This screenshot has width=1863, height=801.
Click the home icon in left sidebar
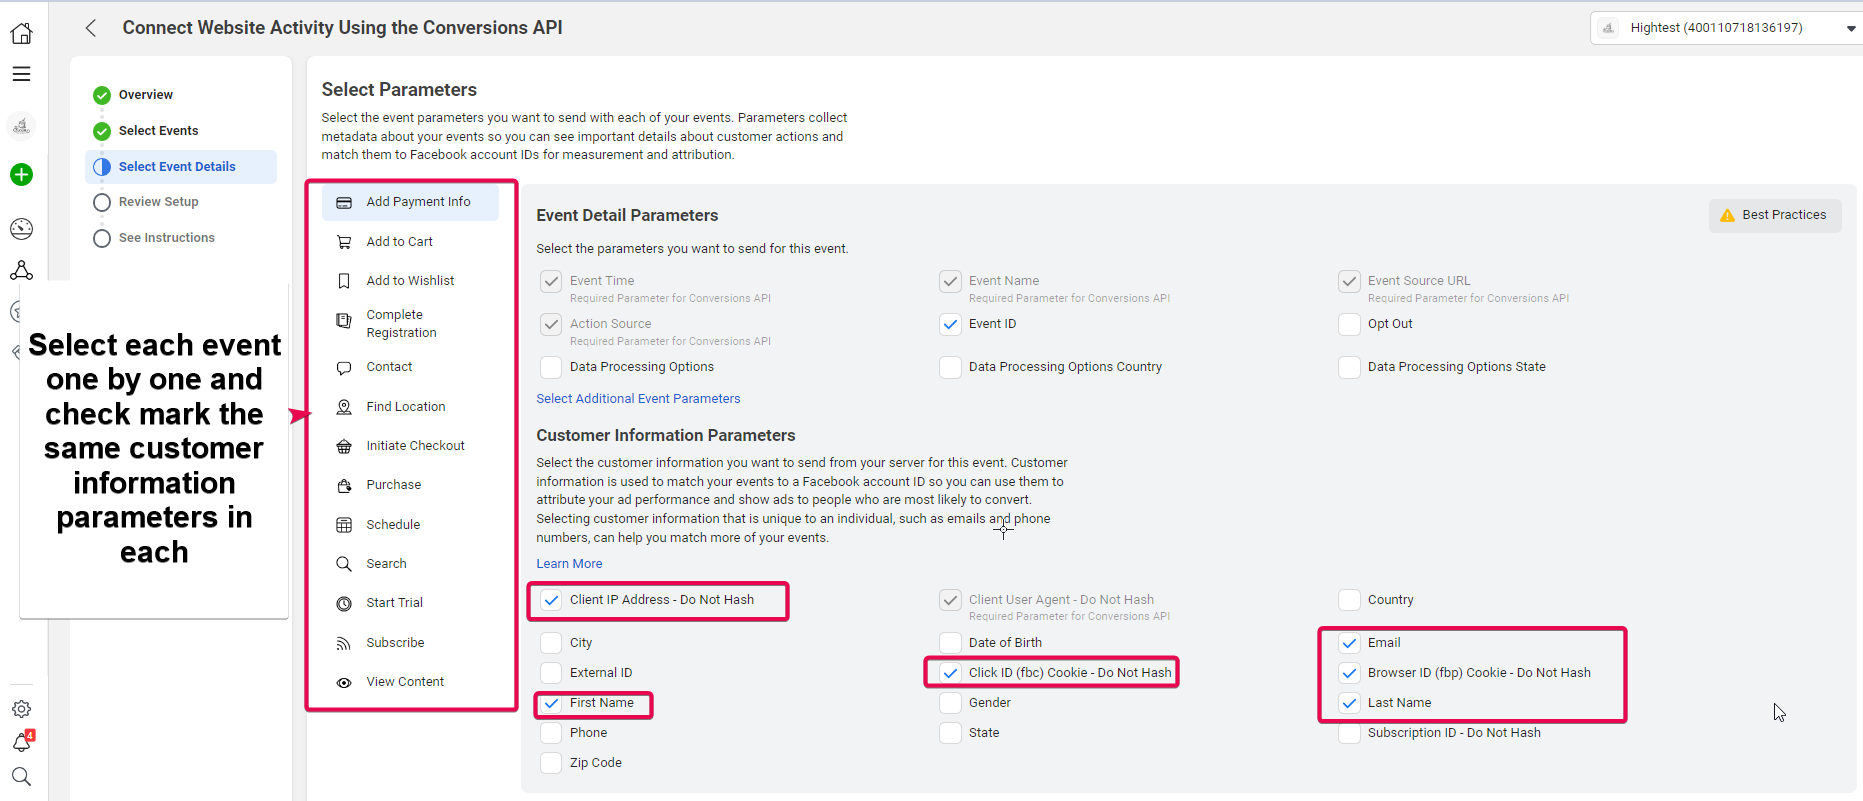click(21, 34)
